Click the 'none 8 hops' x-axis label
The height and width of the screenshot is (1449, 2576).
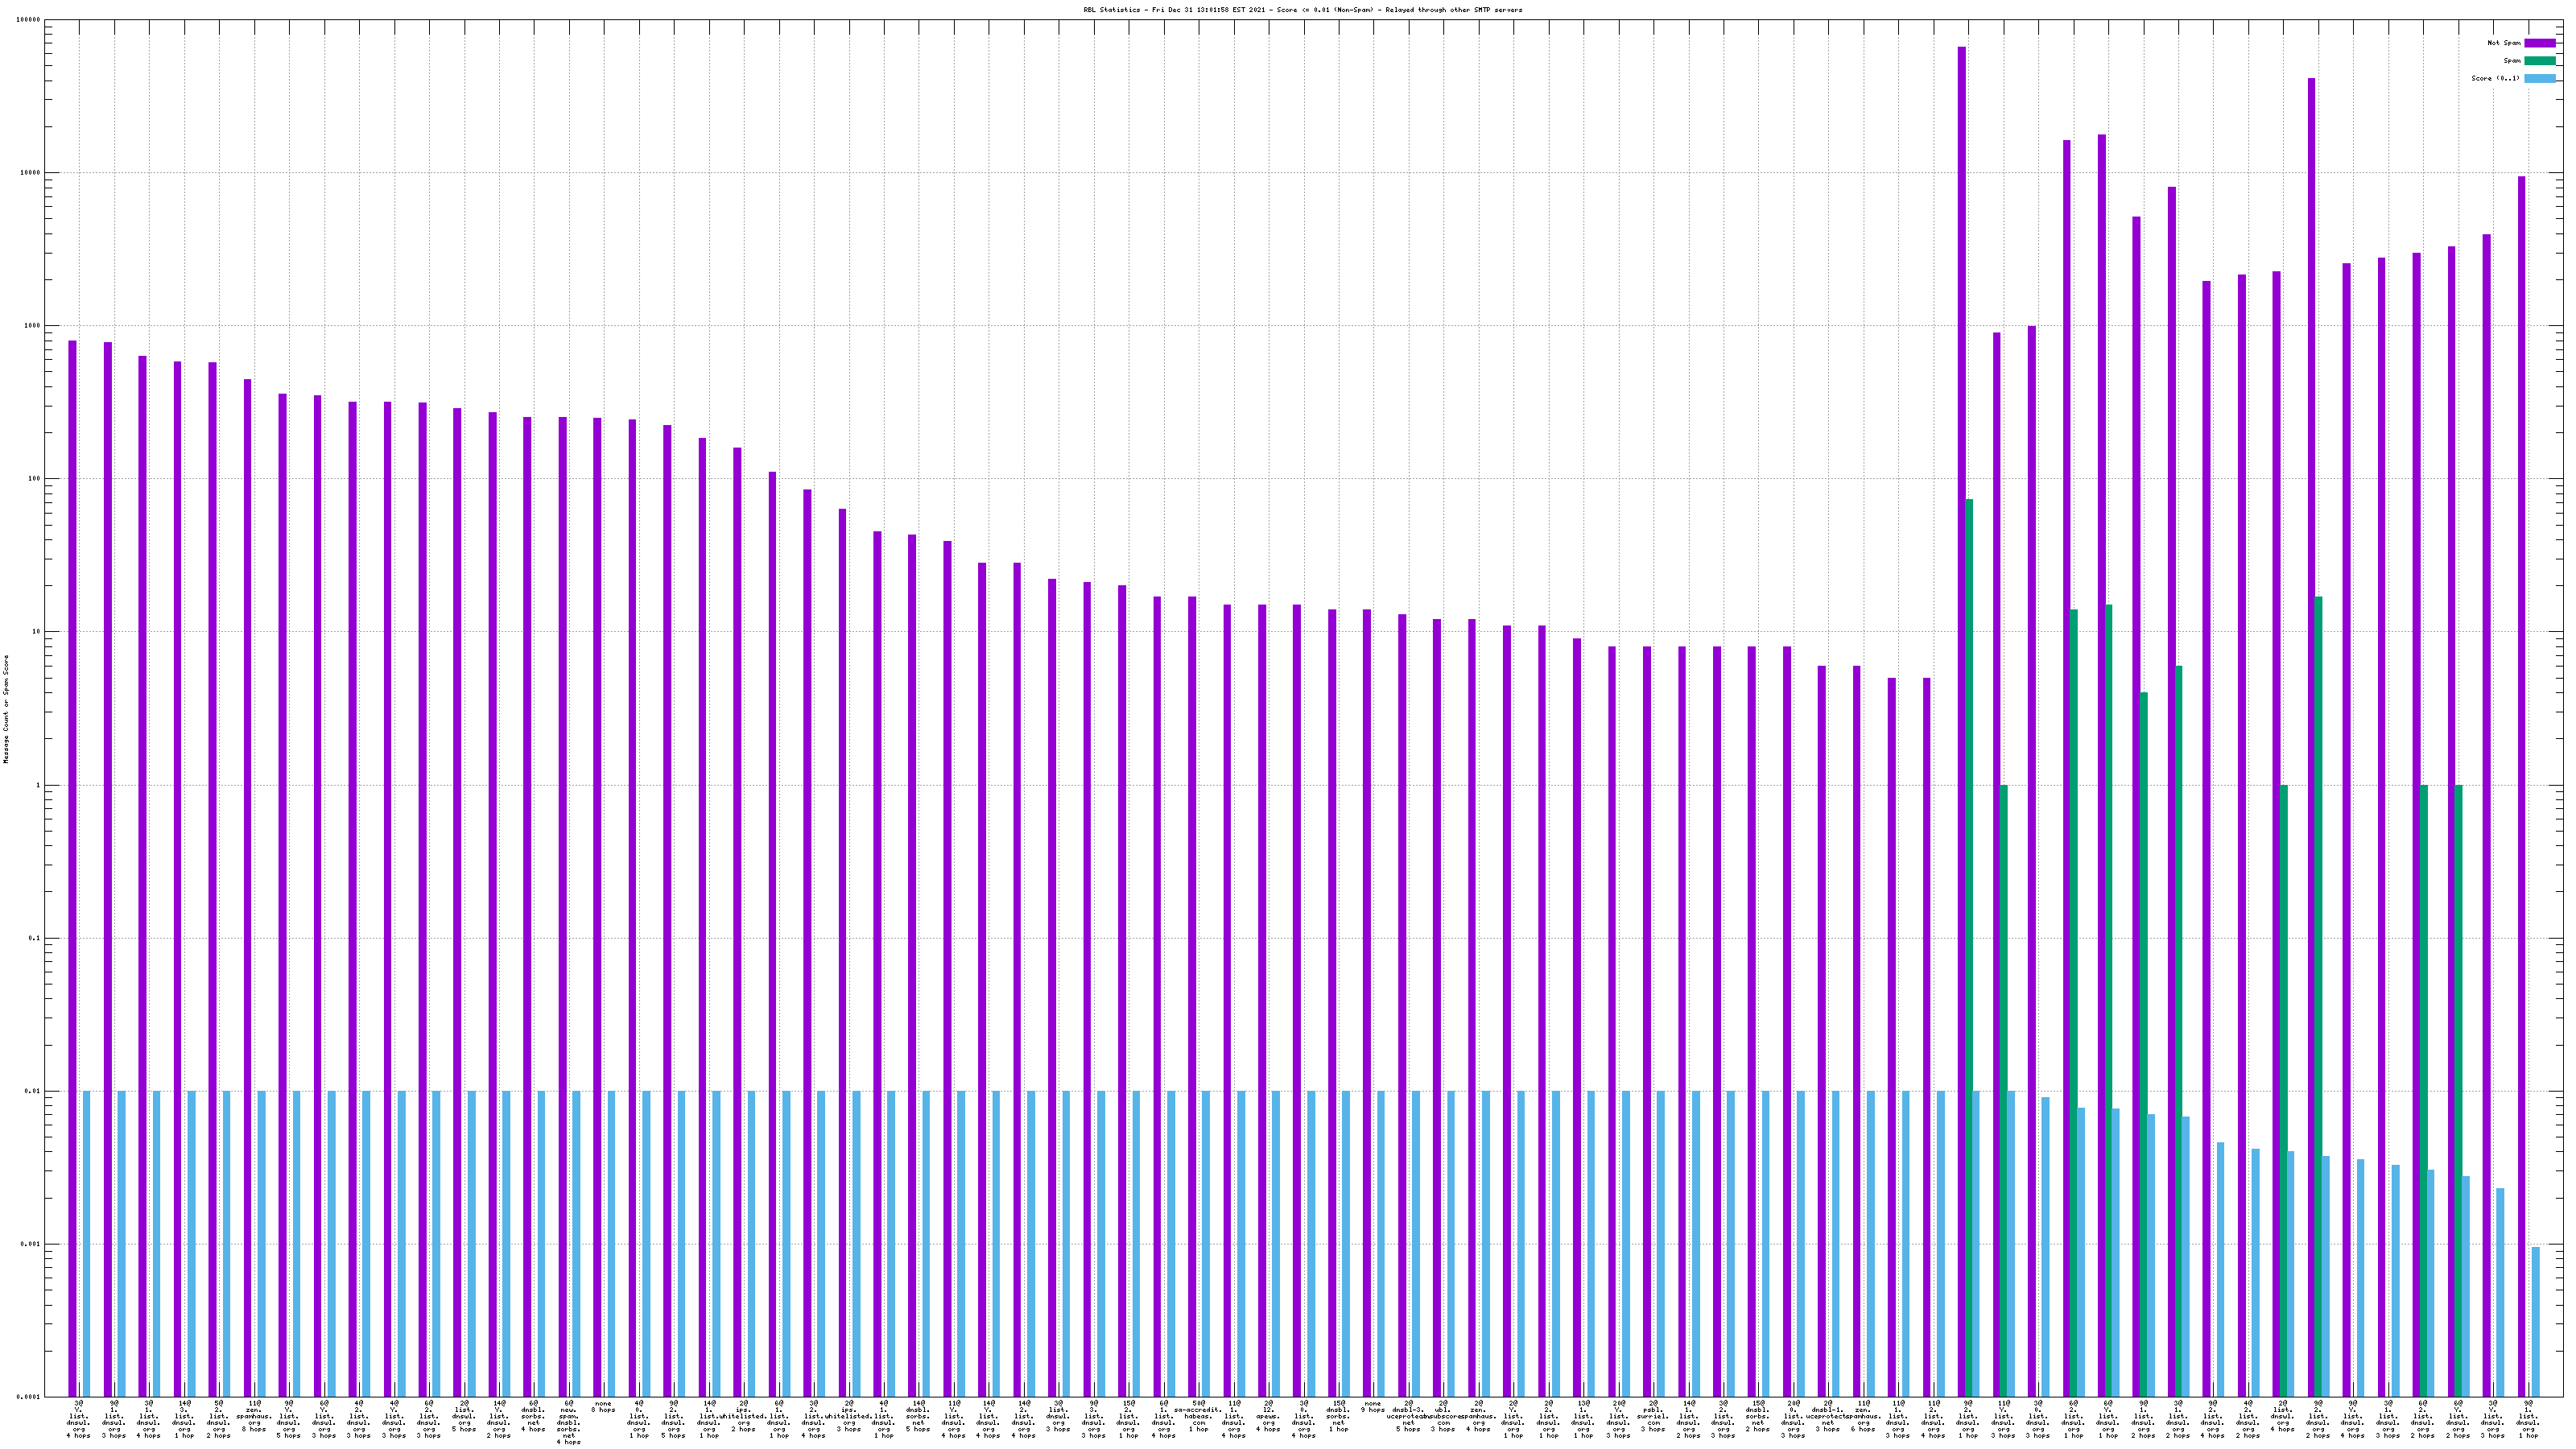603,1407
